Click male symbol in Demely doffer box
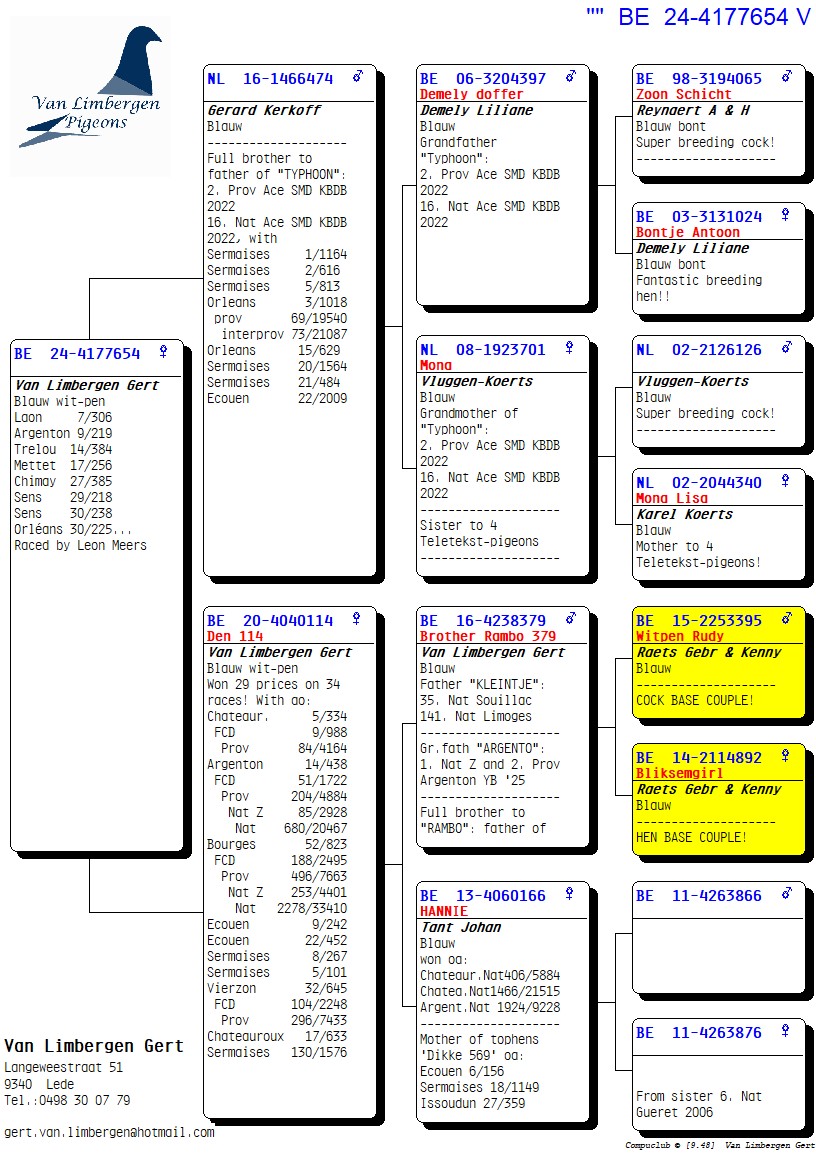The width and height of the screenshot is (816, 1172). [x=571, y=77]
